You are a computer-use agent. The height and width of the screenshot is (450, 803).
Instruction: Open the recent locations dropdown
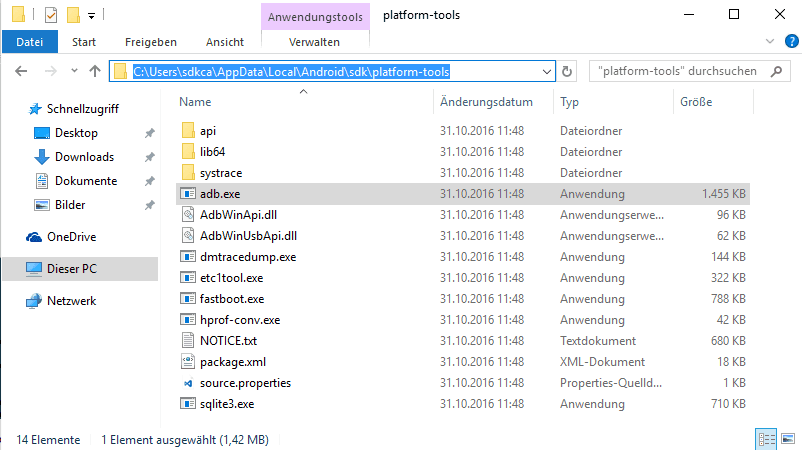pyautogui.click(x=74, y=71)
